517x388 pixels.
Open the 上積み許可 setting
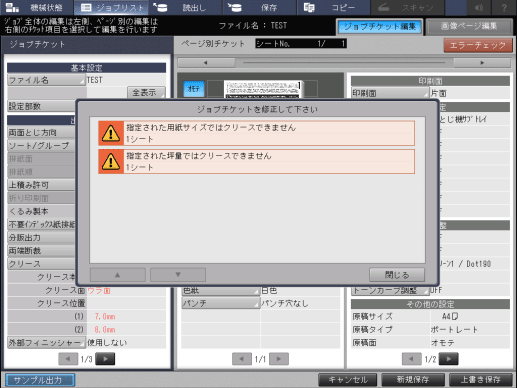42,185
